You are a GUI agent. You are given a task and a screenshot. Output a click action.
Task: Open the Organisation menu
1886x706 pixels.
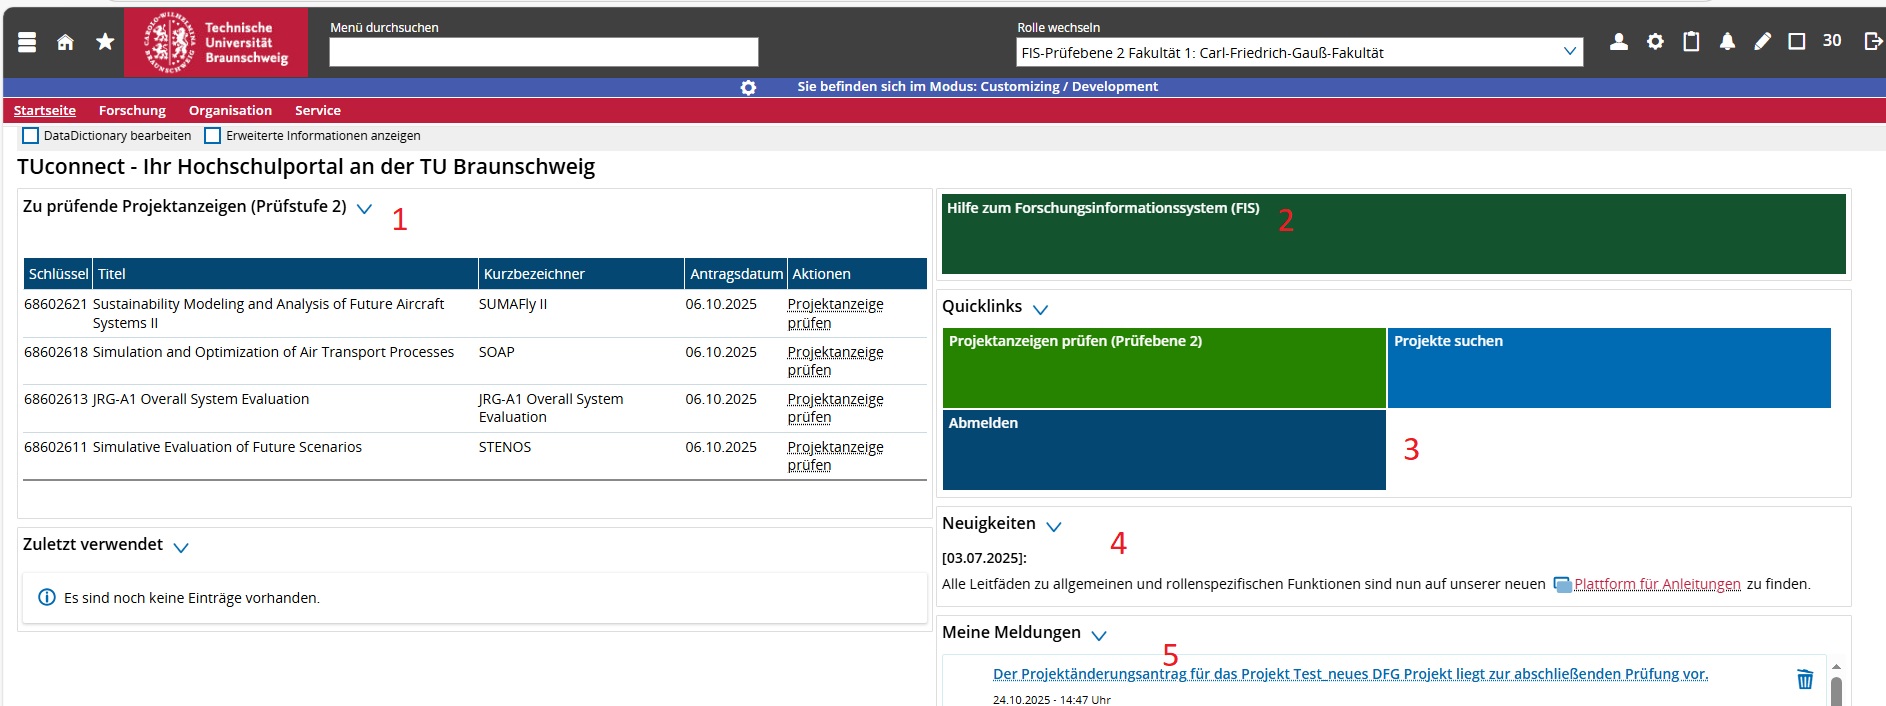(230, 110)
